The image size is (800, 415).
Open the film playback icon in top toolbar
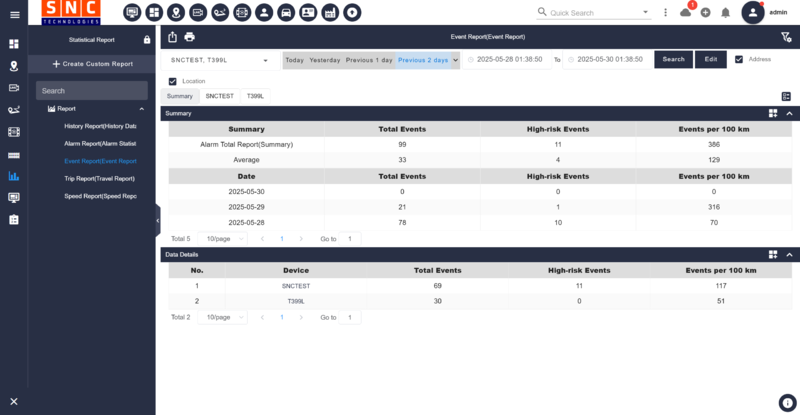point(242,12)
